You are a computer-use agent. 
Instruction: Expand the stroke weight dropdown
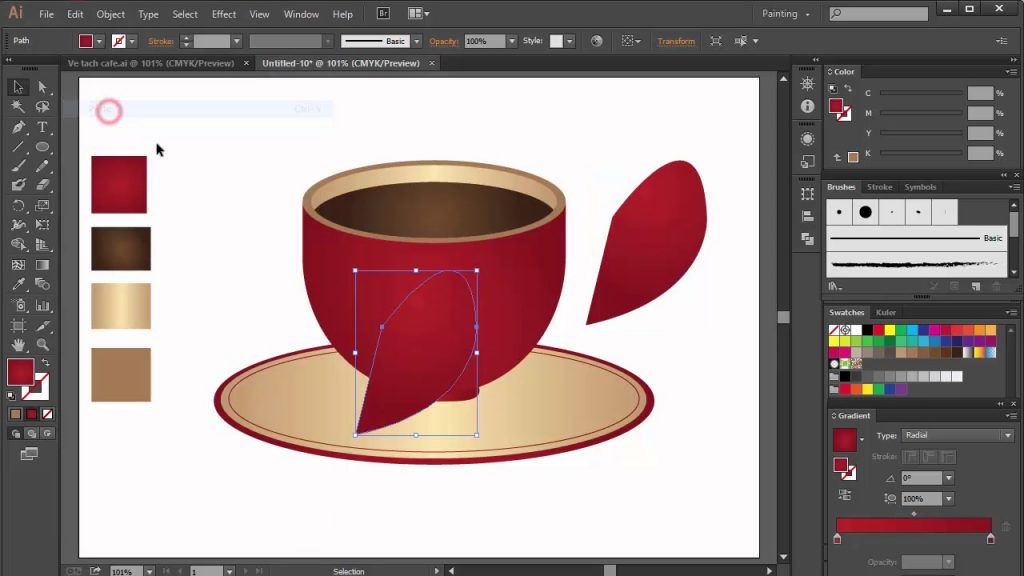tap(236, 41)
